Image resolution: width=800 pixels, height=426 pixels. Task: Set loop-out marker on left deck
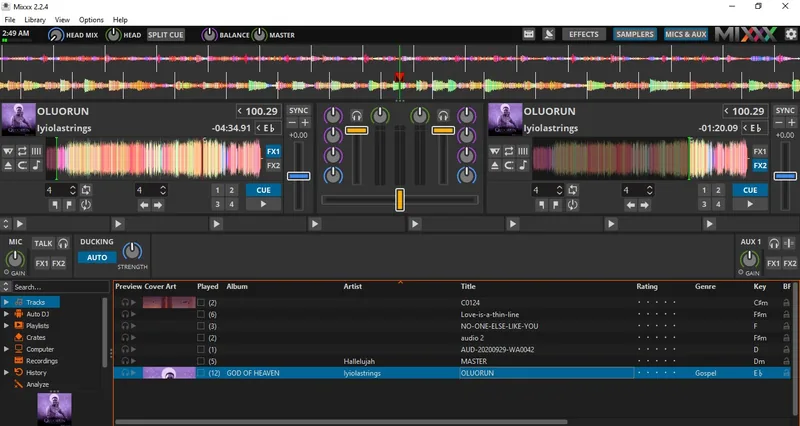click(69, 205)
